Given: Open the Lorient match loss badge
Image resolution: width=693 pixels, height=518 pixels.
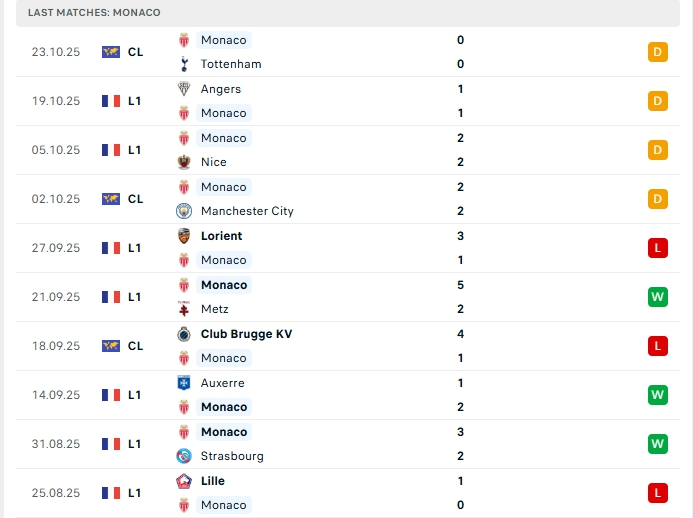Looking at the screenshot, I should (x=657, y=248).
